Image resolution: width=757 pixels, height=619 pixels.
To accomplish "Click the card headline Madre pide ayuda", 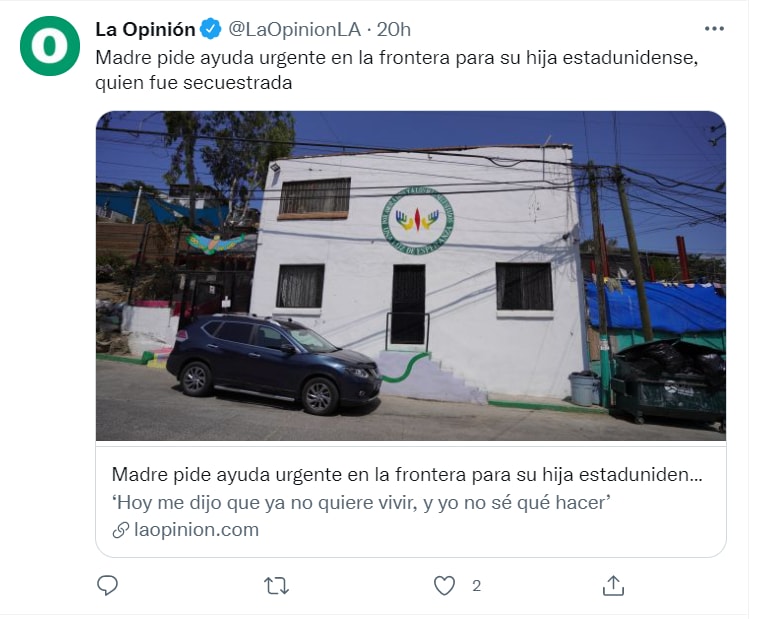I will tap(407, 475).
